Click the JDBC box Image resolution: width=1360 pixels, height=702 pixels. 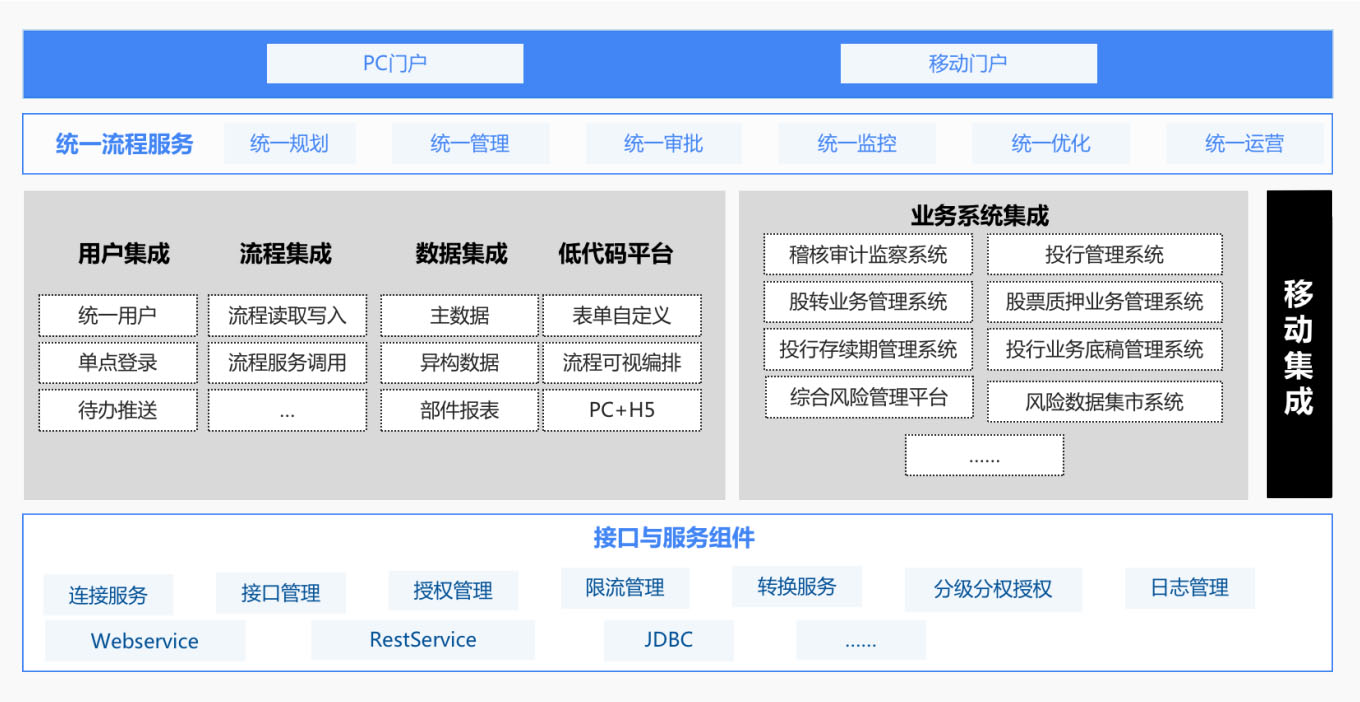668,640
